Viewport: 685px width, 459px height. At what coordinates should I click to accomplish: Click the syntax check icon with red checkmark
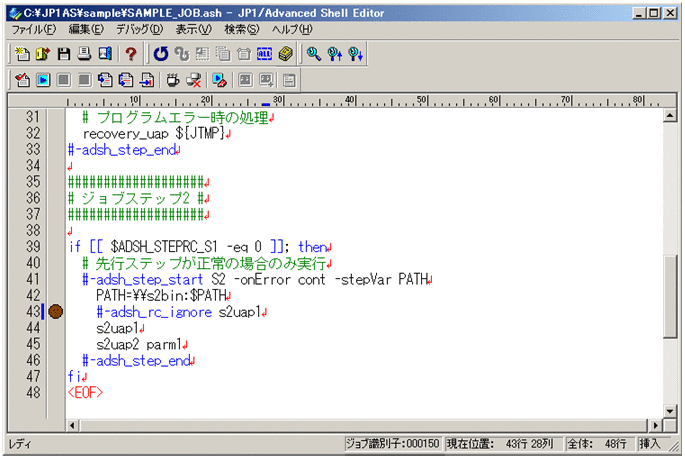pos(22,80)
